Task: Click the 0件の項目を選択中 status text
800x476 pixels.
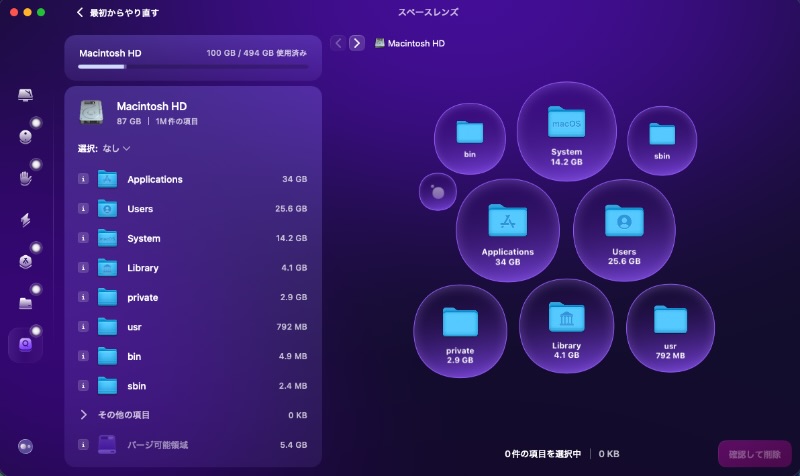Action: coord(542,454)
